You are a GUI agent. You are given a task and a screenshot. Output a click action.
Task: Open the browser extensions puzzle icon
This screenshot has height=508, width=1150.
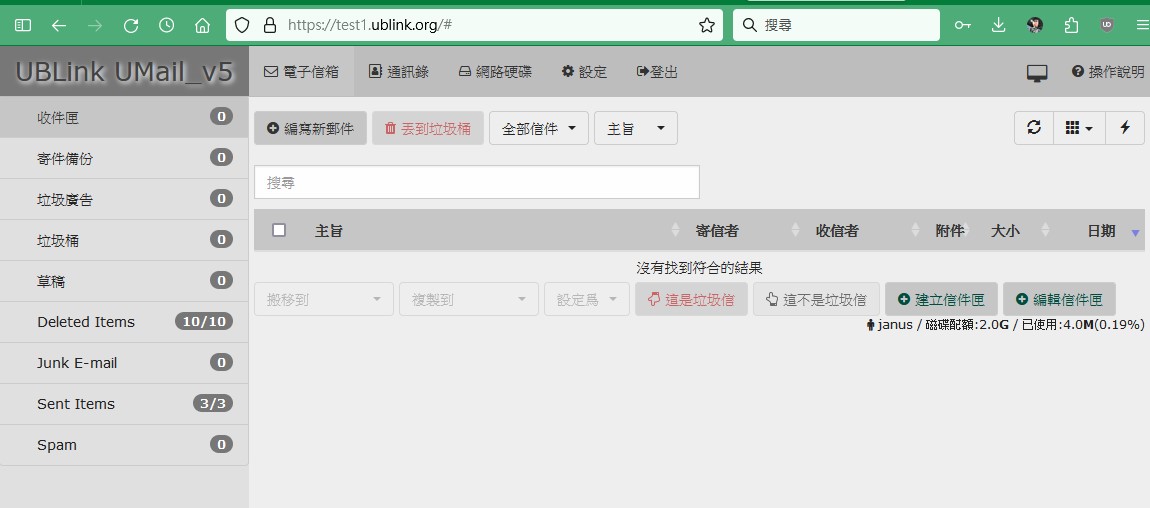point(1071,25)
